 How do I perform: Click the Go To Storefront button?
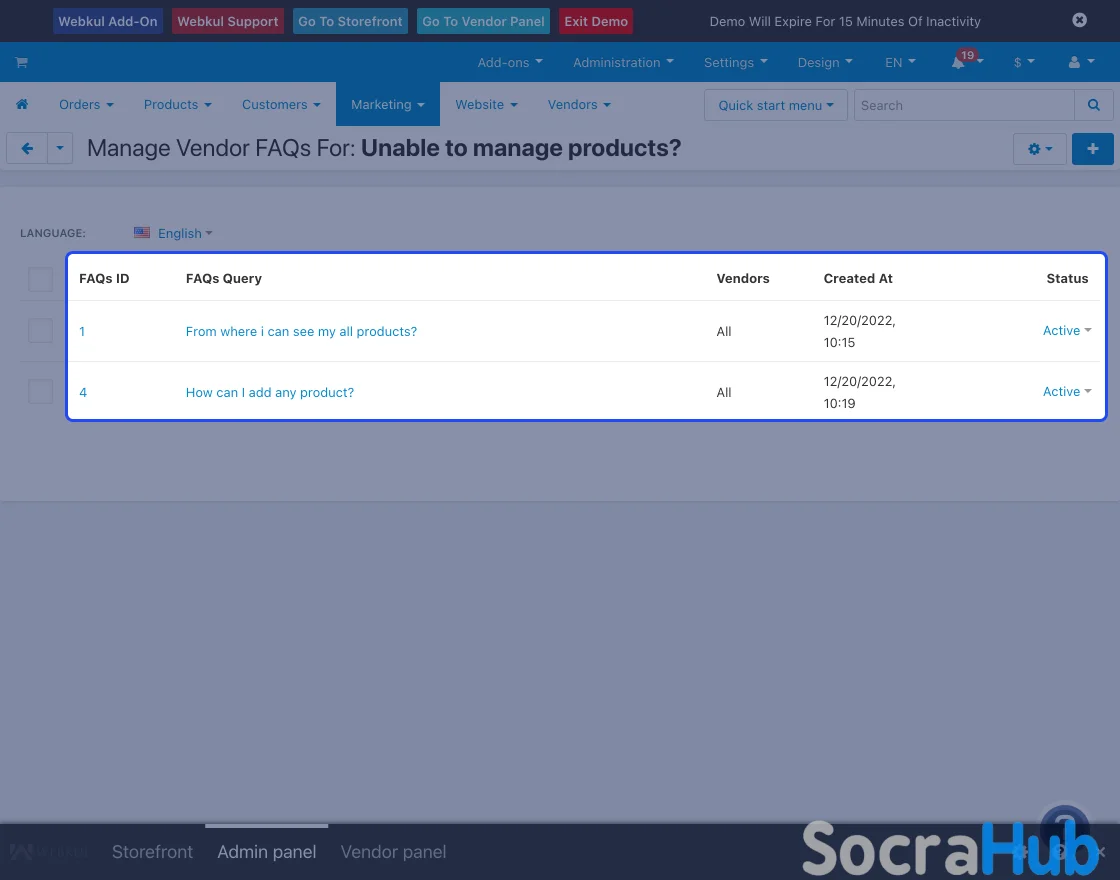[350, 21]
